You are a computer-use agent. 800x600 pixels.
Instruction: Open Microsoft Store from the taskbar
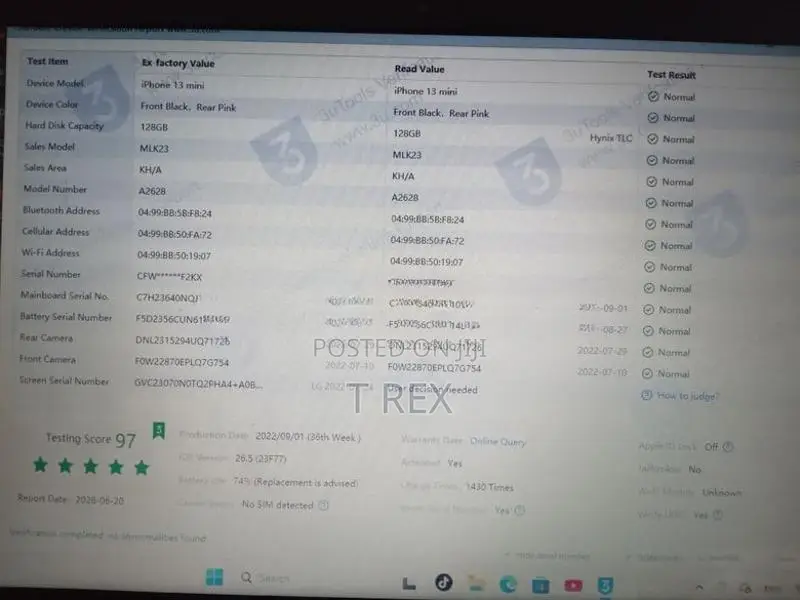tap(540, 586)
